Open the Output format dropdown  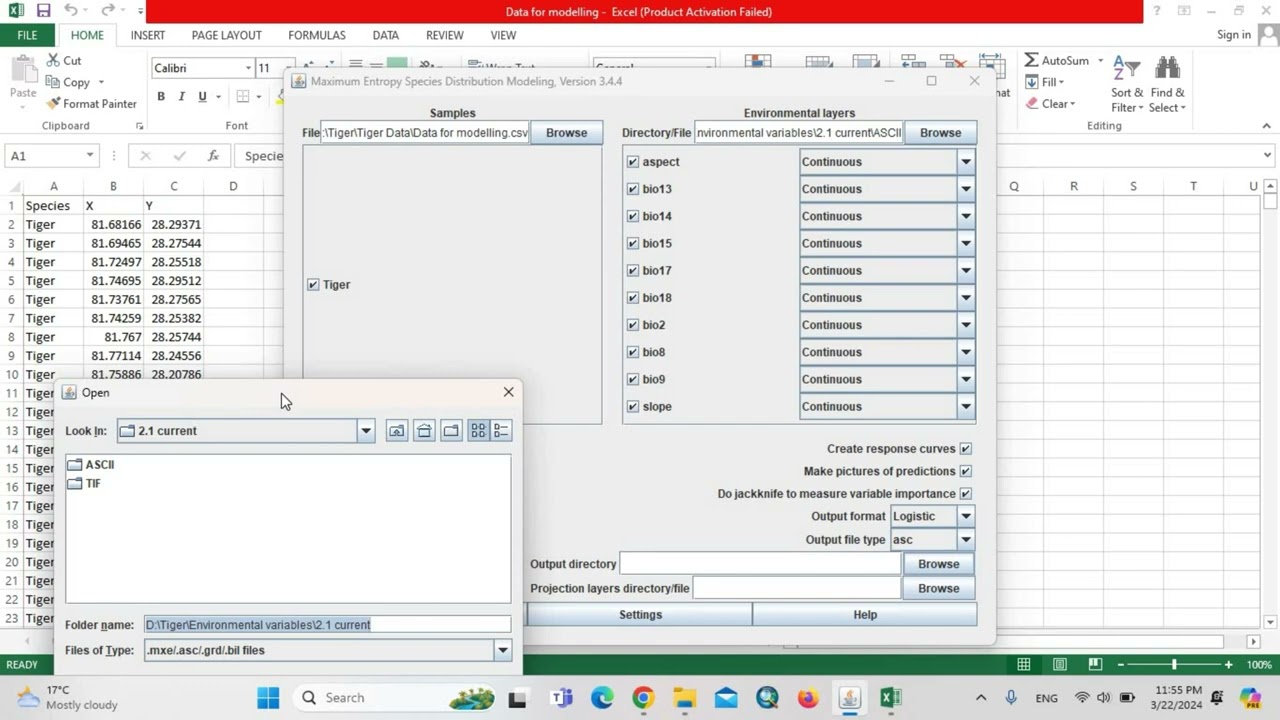(966, 517)
